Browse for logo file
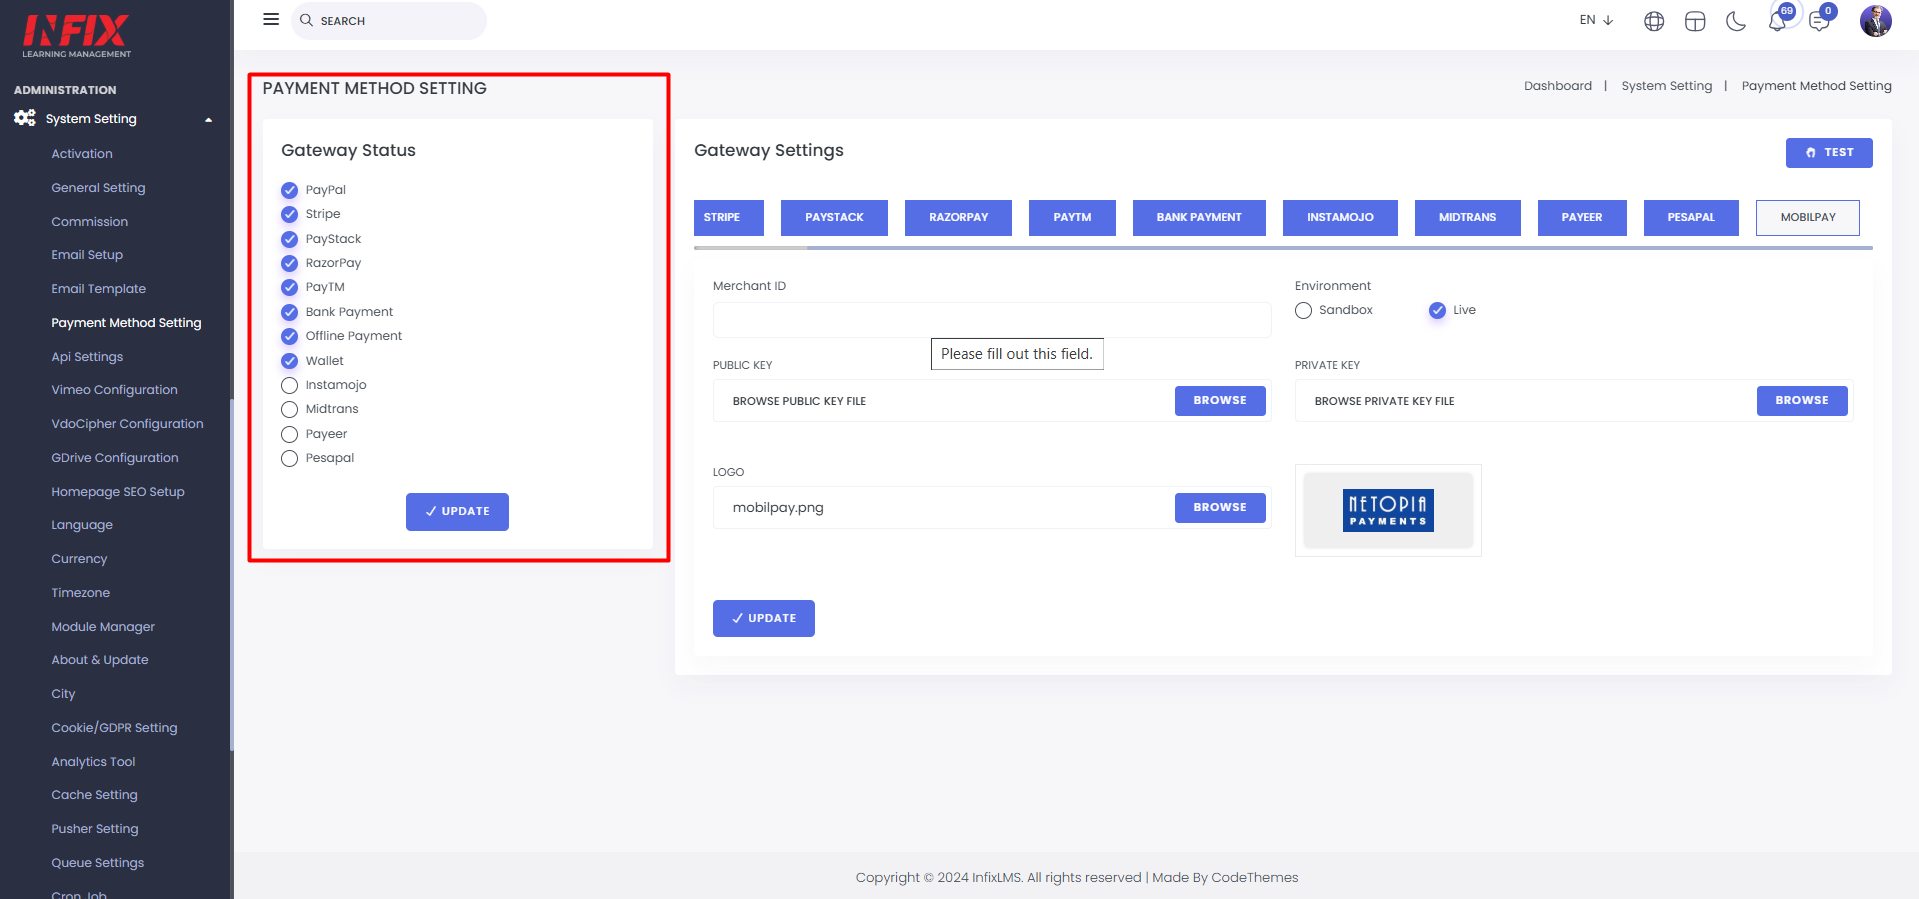Screen dimensions: 1919x899 click(x=1220, y=507)
